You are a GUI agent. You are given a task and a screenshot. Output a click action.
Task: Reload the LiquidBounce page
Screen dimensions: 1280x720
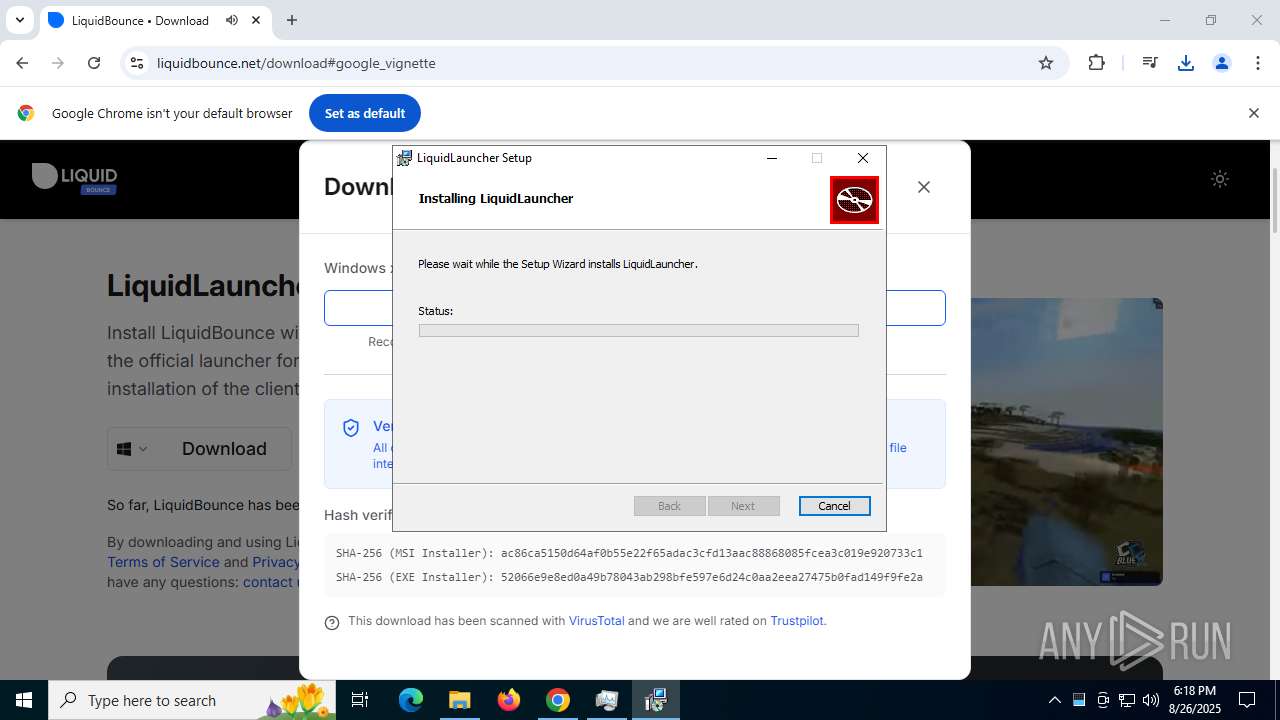tap(94, 63)
